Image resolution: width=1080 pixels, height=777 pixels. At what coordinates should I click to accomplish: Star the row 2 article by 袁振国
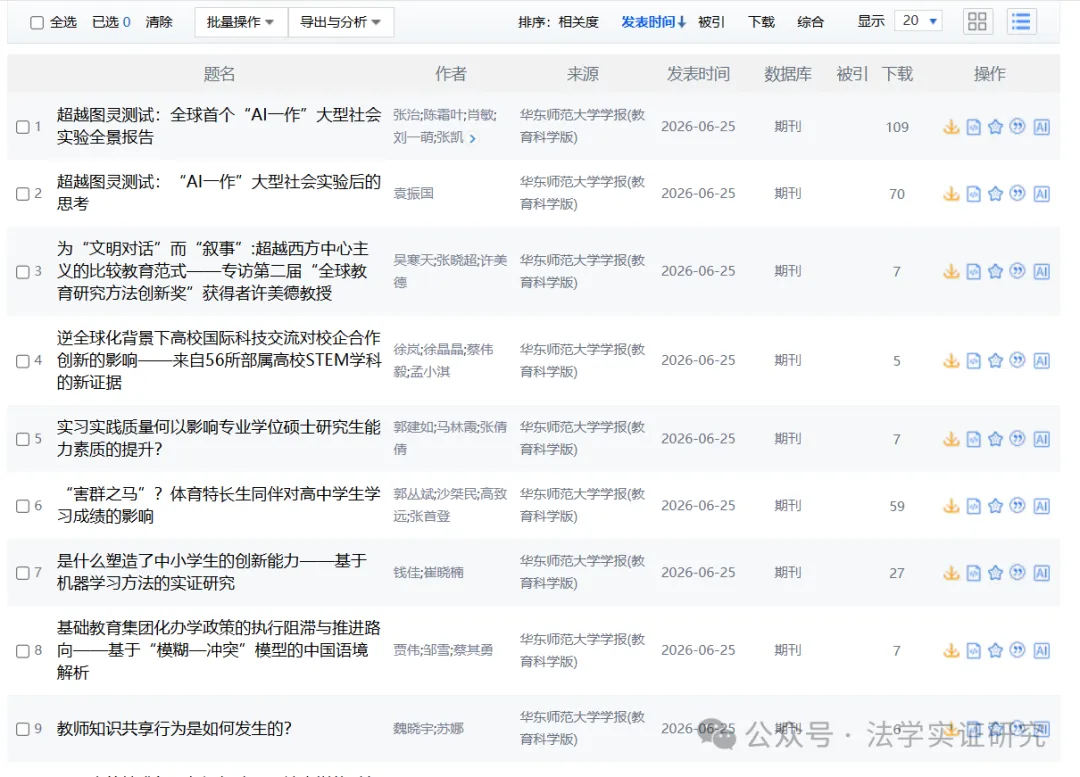[995, 194]
